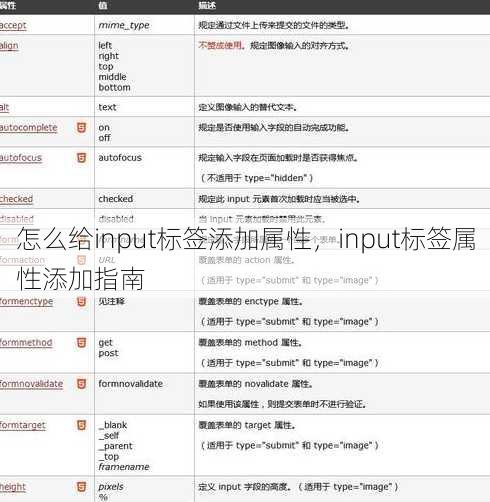
Task: Click the faded HTML5 icon in formaction row
Action: click(x=81, y=260)
